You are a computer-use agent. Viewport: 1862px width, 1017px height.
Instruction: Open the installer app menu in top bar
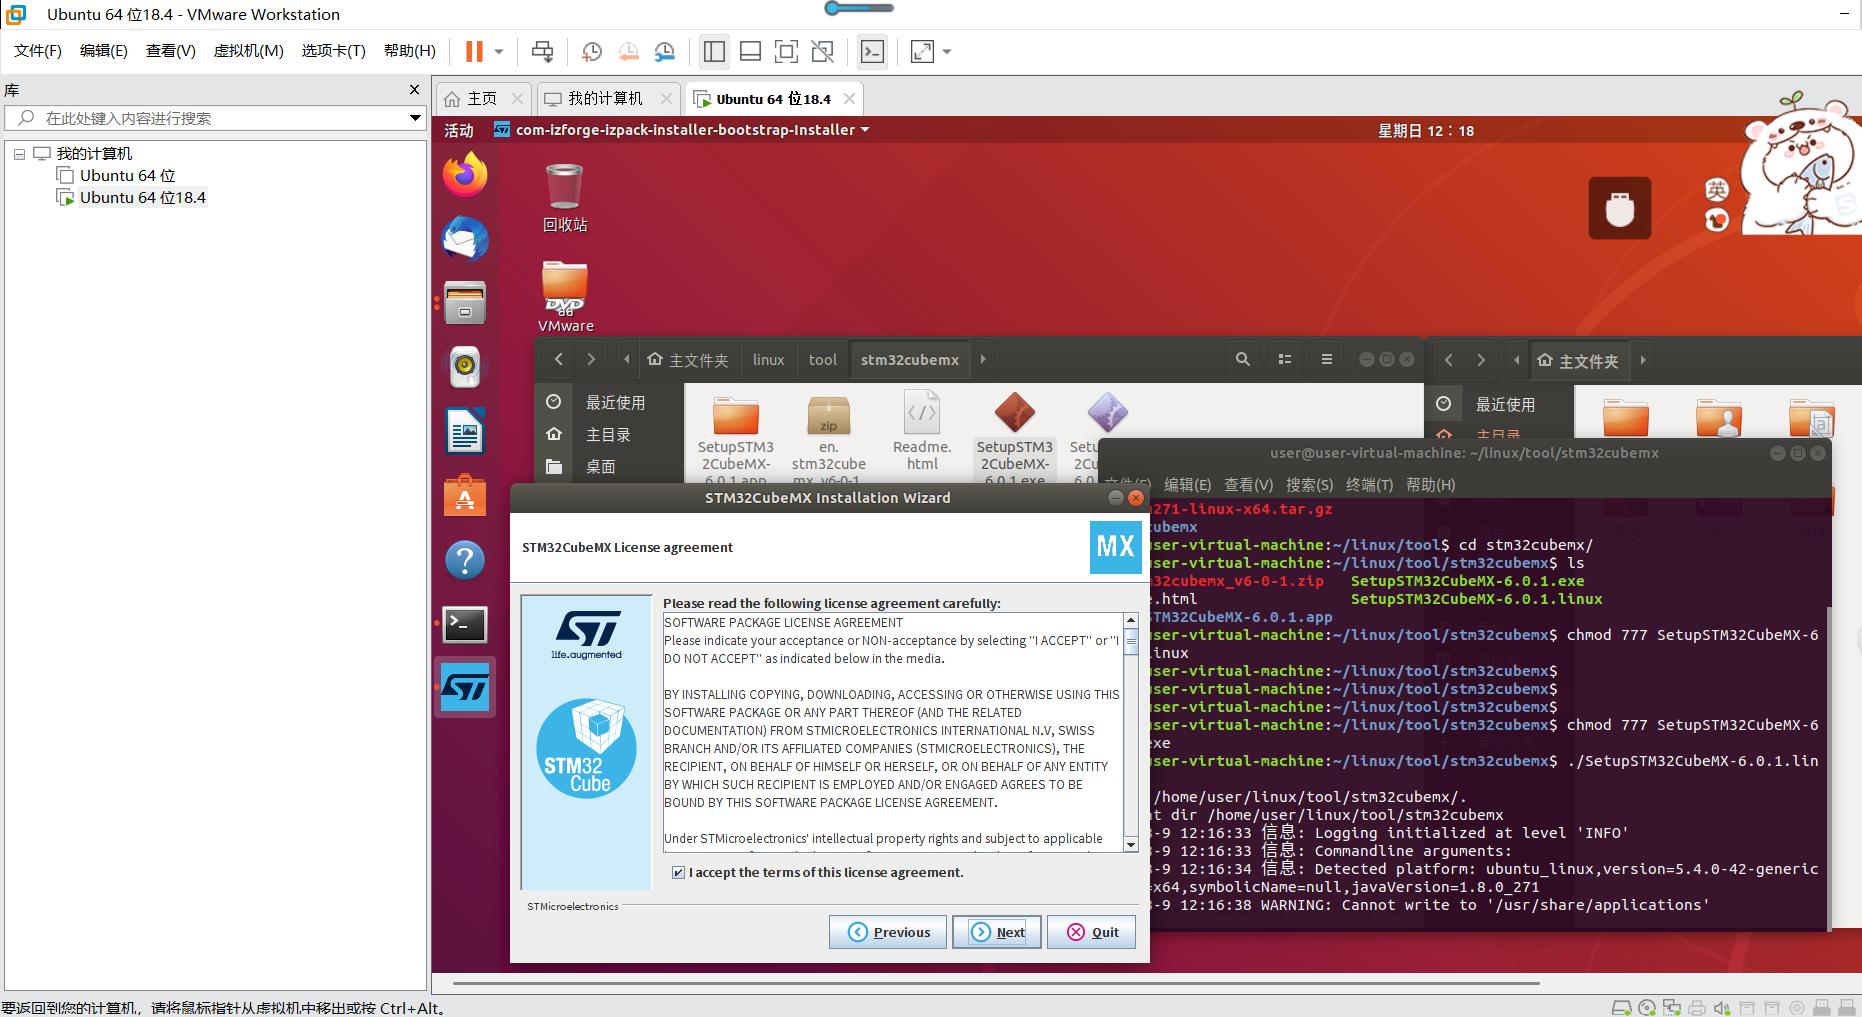(682, 130)
